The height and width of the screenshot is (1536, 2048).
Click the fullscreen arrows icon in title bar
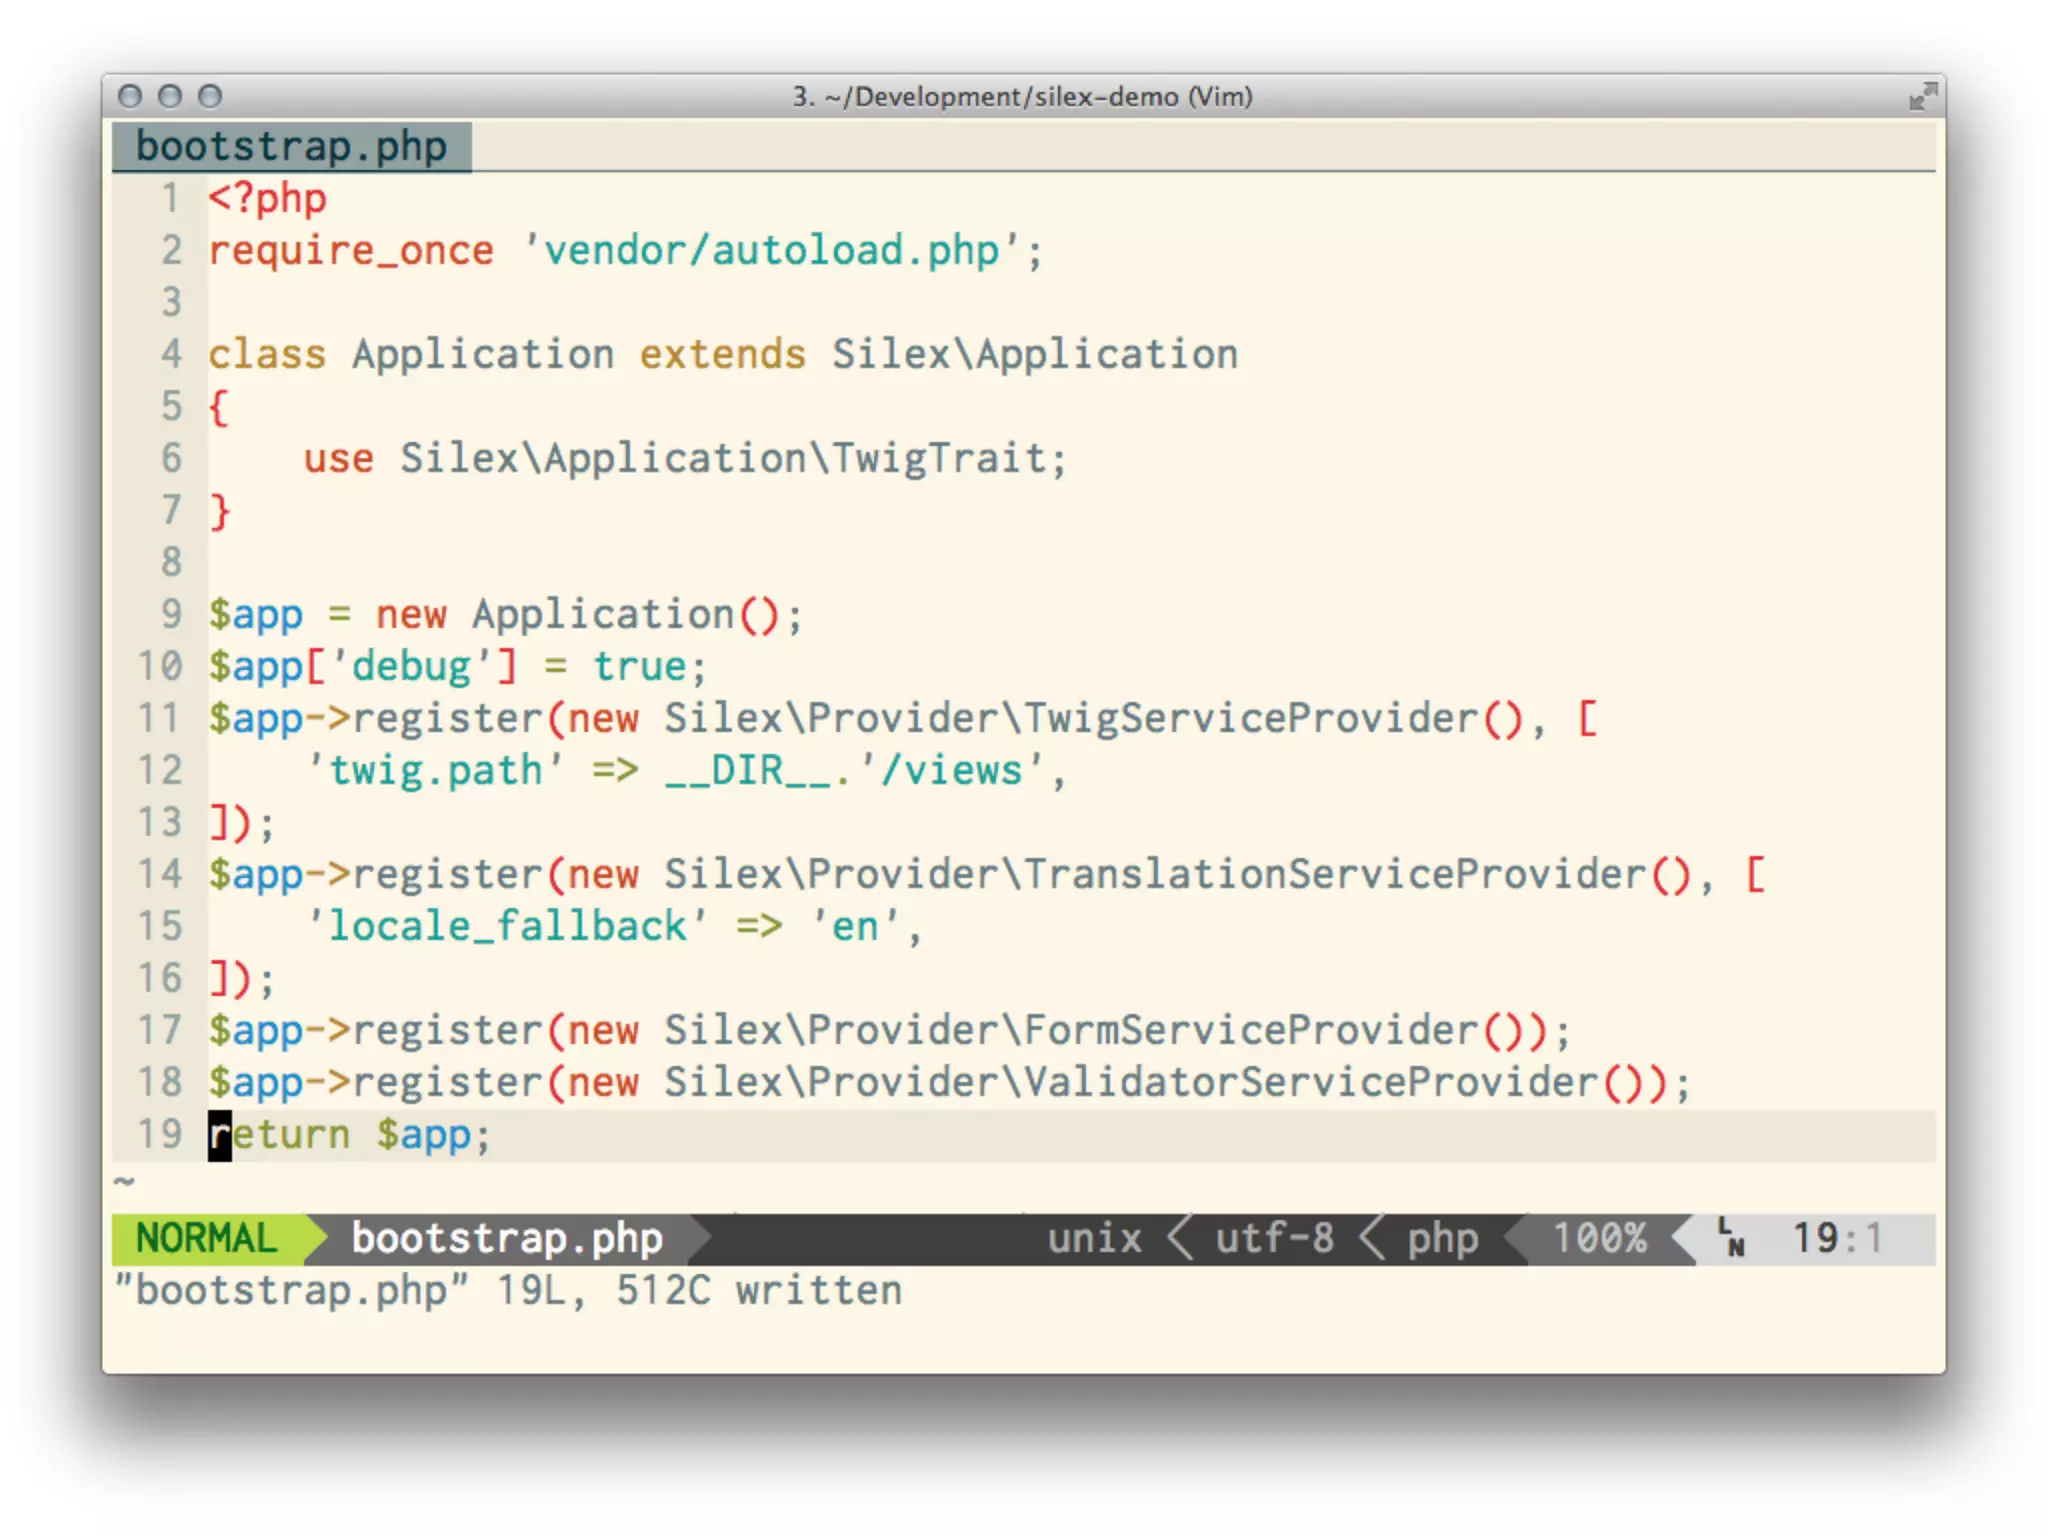tap(1922, 97)
